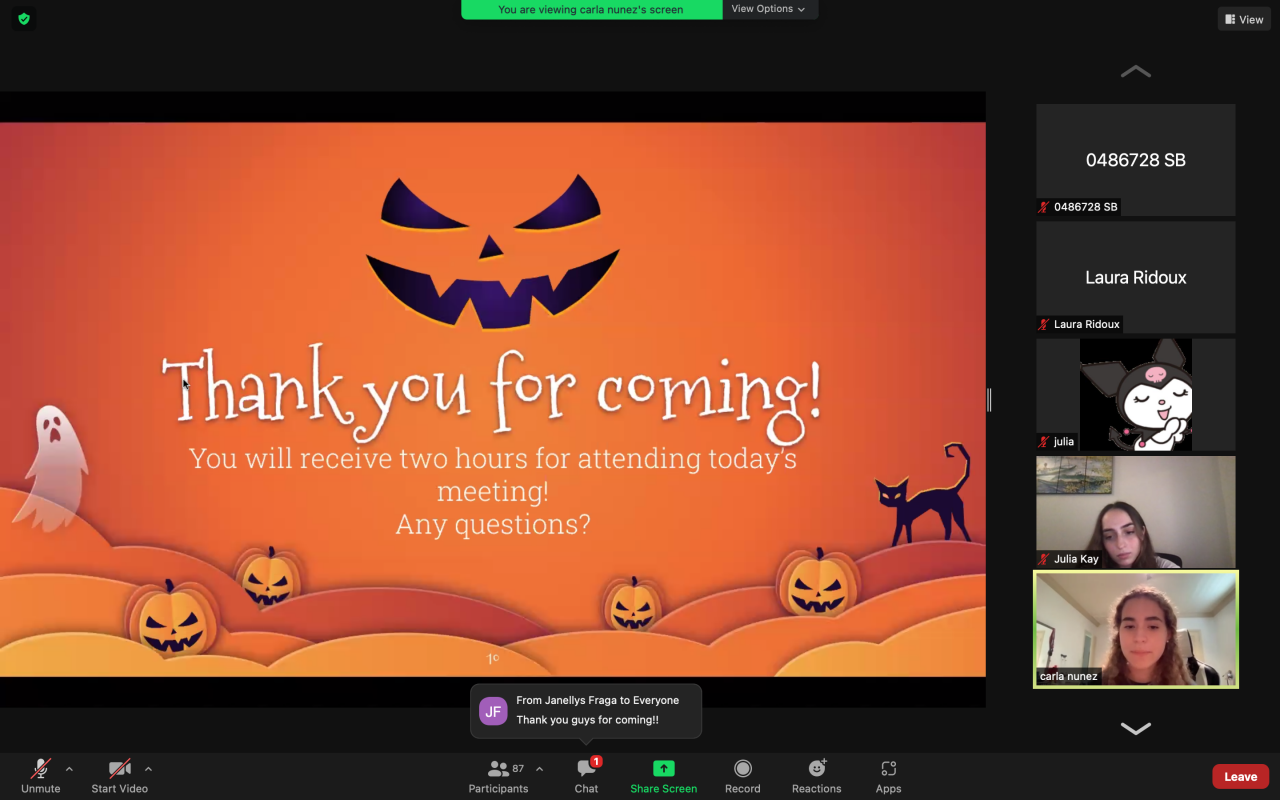Select carla nunez's highlighted video tile
This screenshot has height=800, width=1280.
1136,629
